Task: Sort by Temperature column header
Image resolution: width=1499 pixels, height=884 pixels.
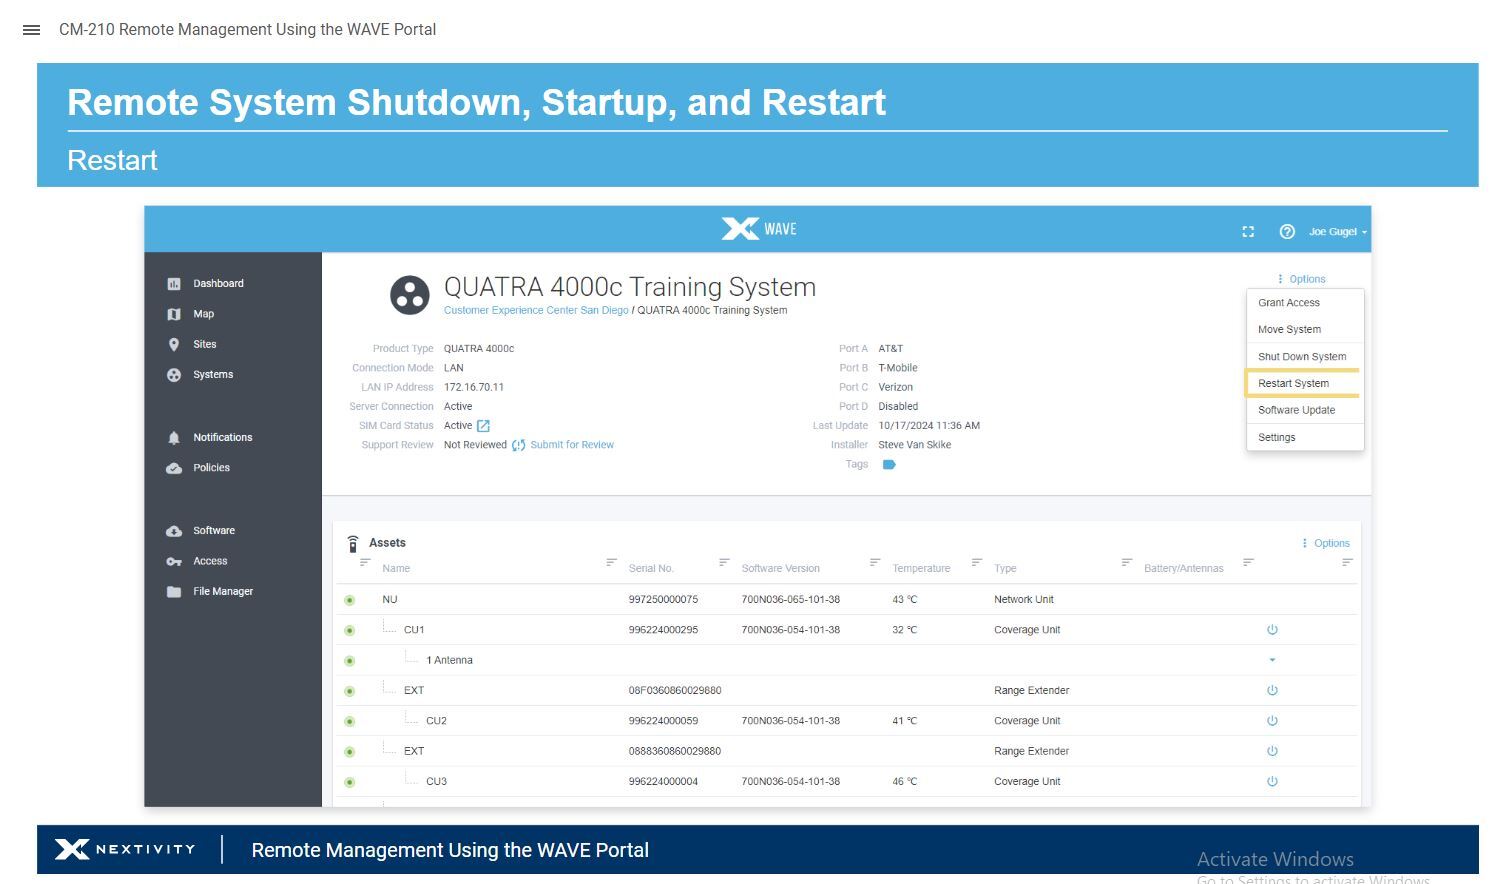Action: pyautogui.click(x=921, y=569)
